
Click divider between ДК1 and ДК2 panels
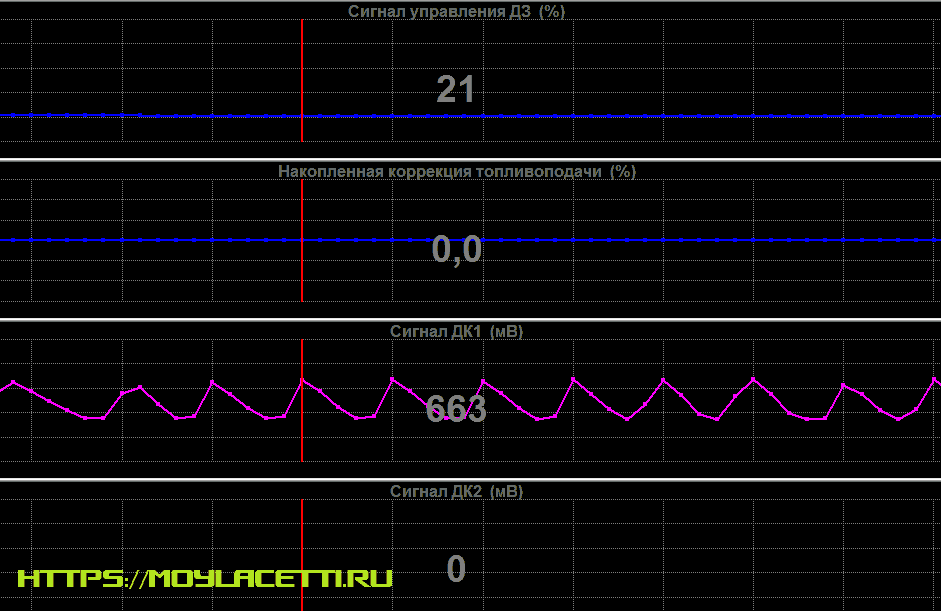tap(470, 479)
